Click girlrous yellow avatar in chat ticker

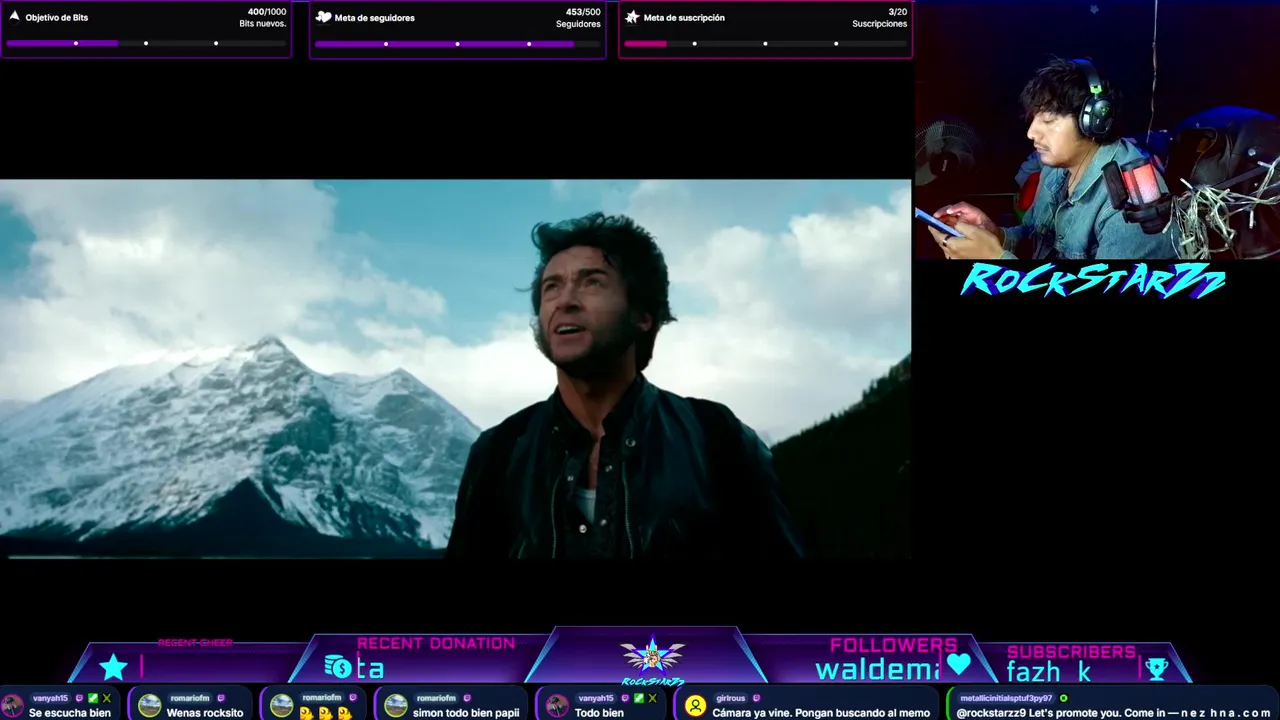(695, 706)
